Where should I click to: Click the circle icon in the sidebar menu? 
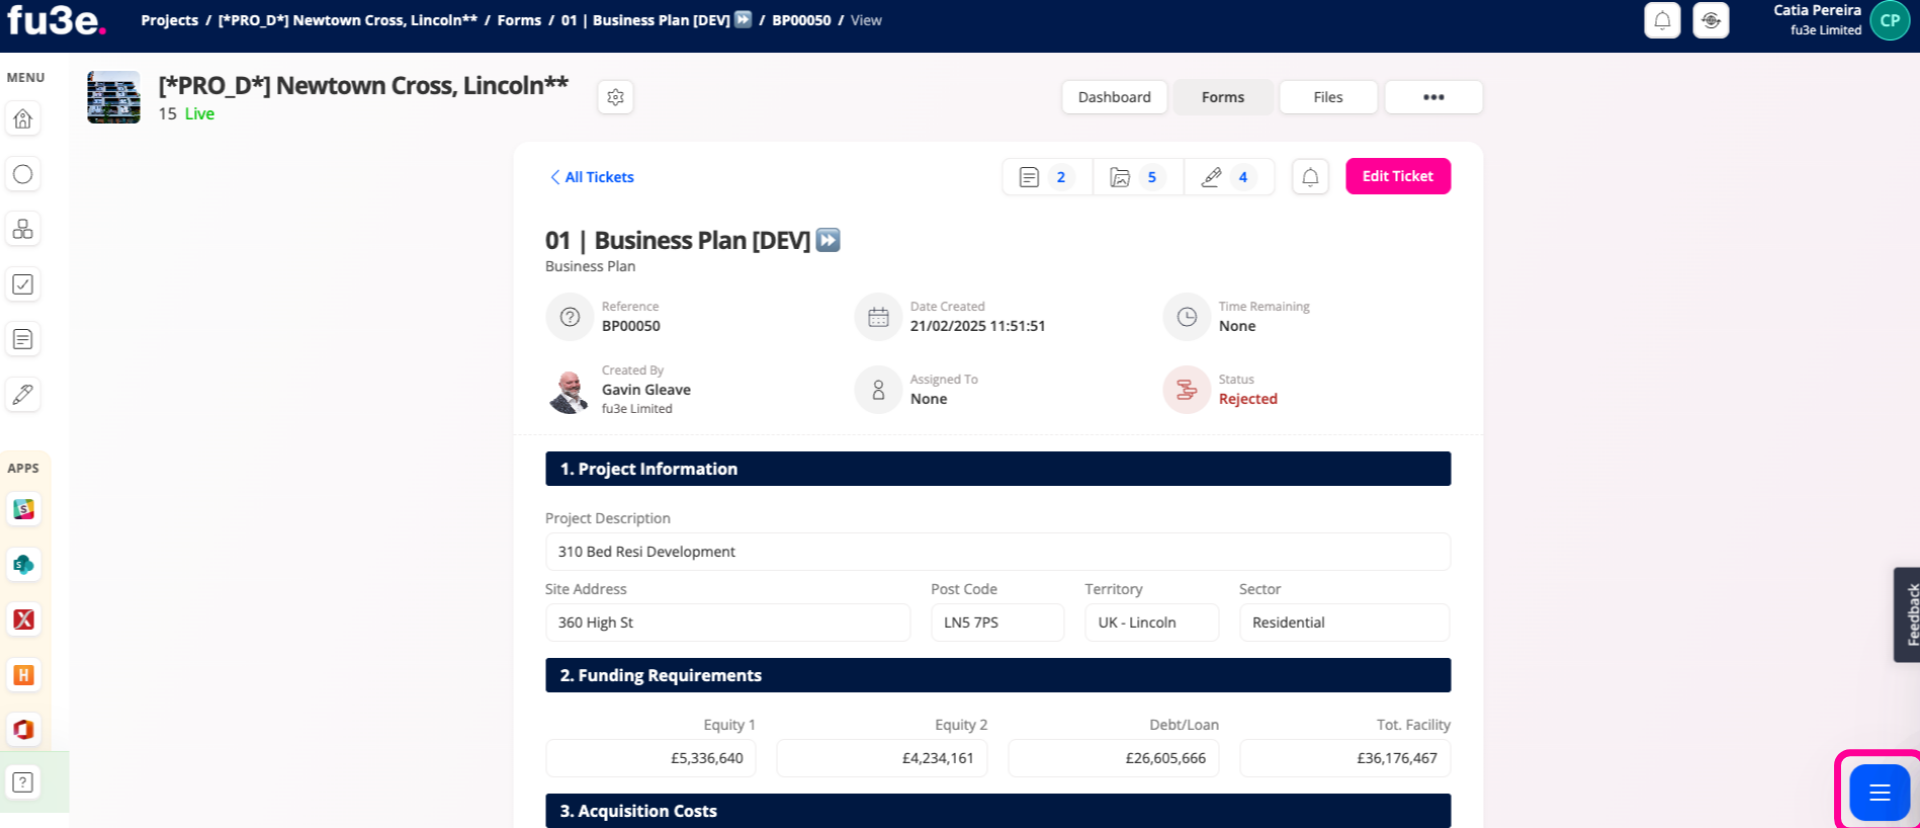click(x=23, y=174)
